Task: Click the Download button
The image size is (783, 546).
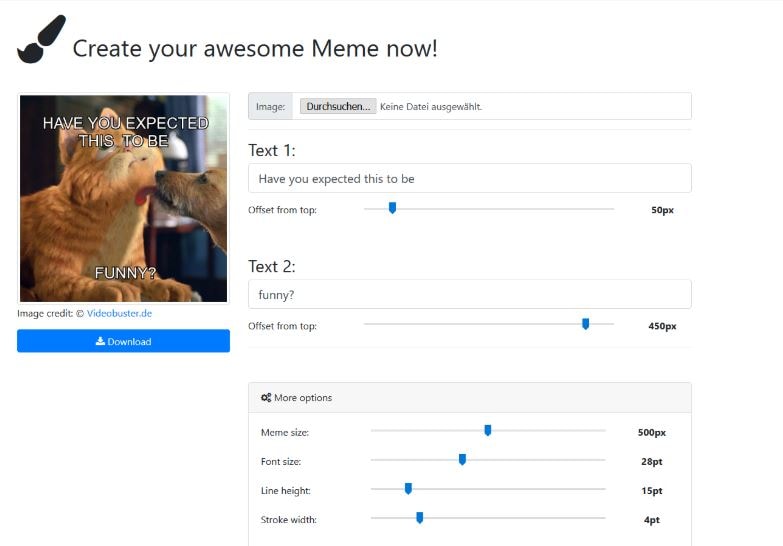Action: [123, 341]
